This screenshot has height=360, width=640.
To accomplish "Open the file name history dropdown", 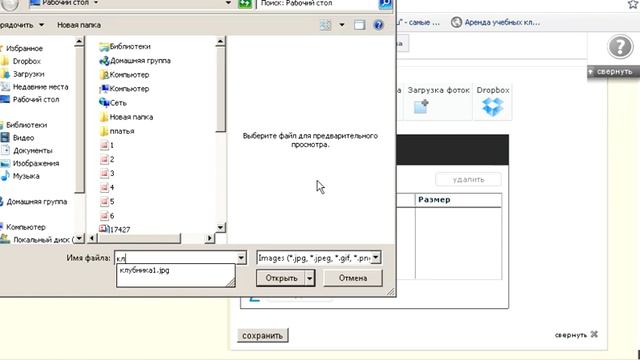I will (x=241, y=258).
